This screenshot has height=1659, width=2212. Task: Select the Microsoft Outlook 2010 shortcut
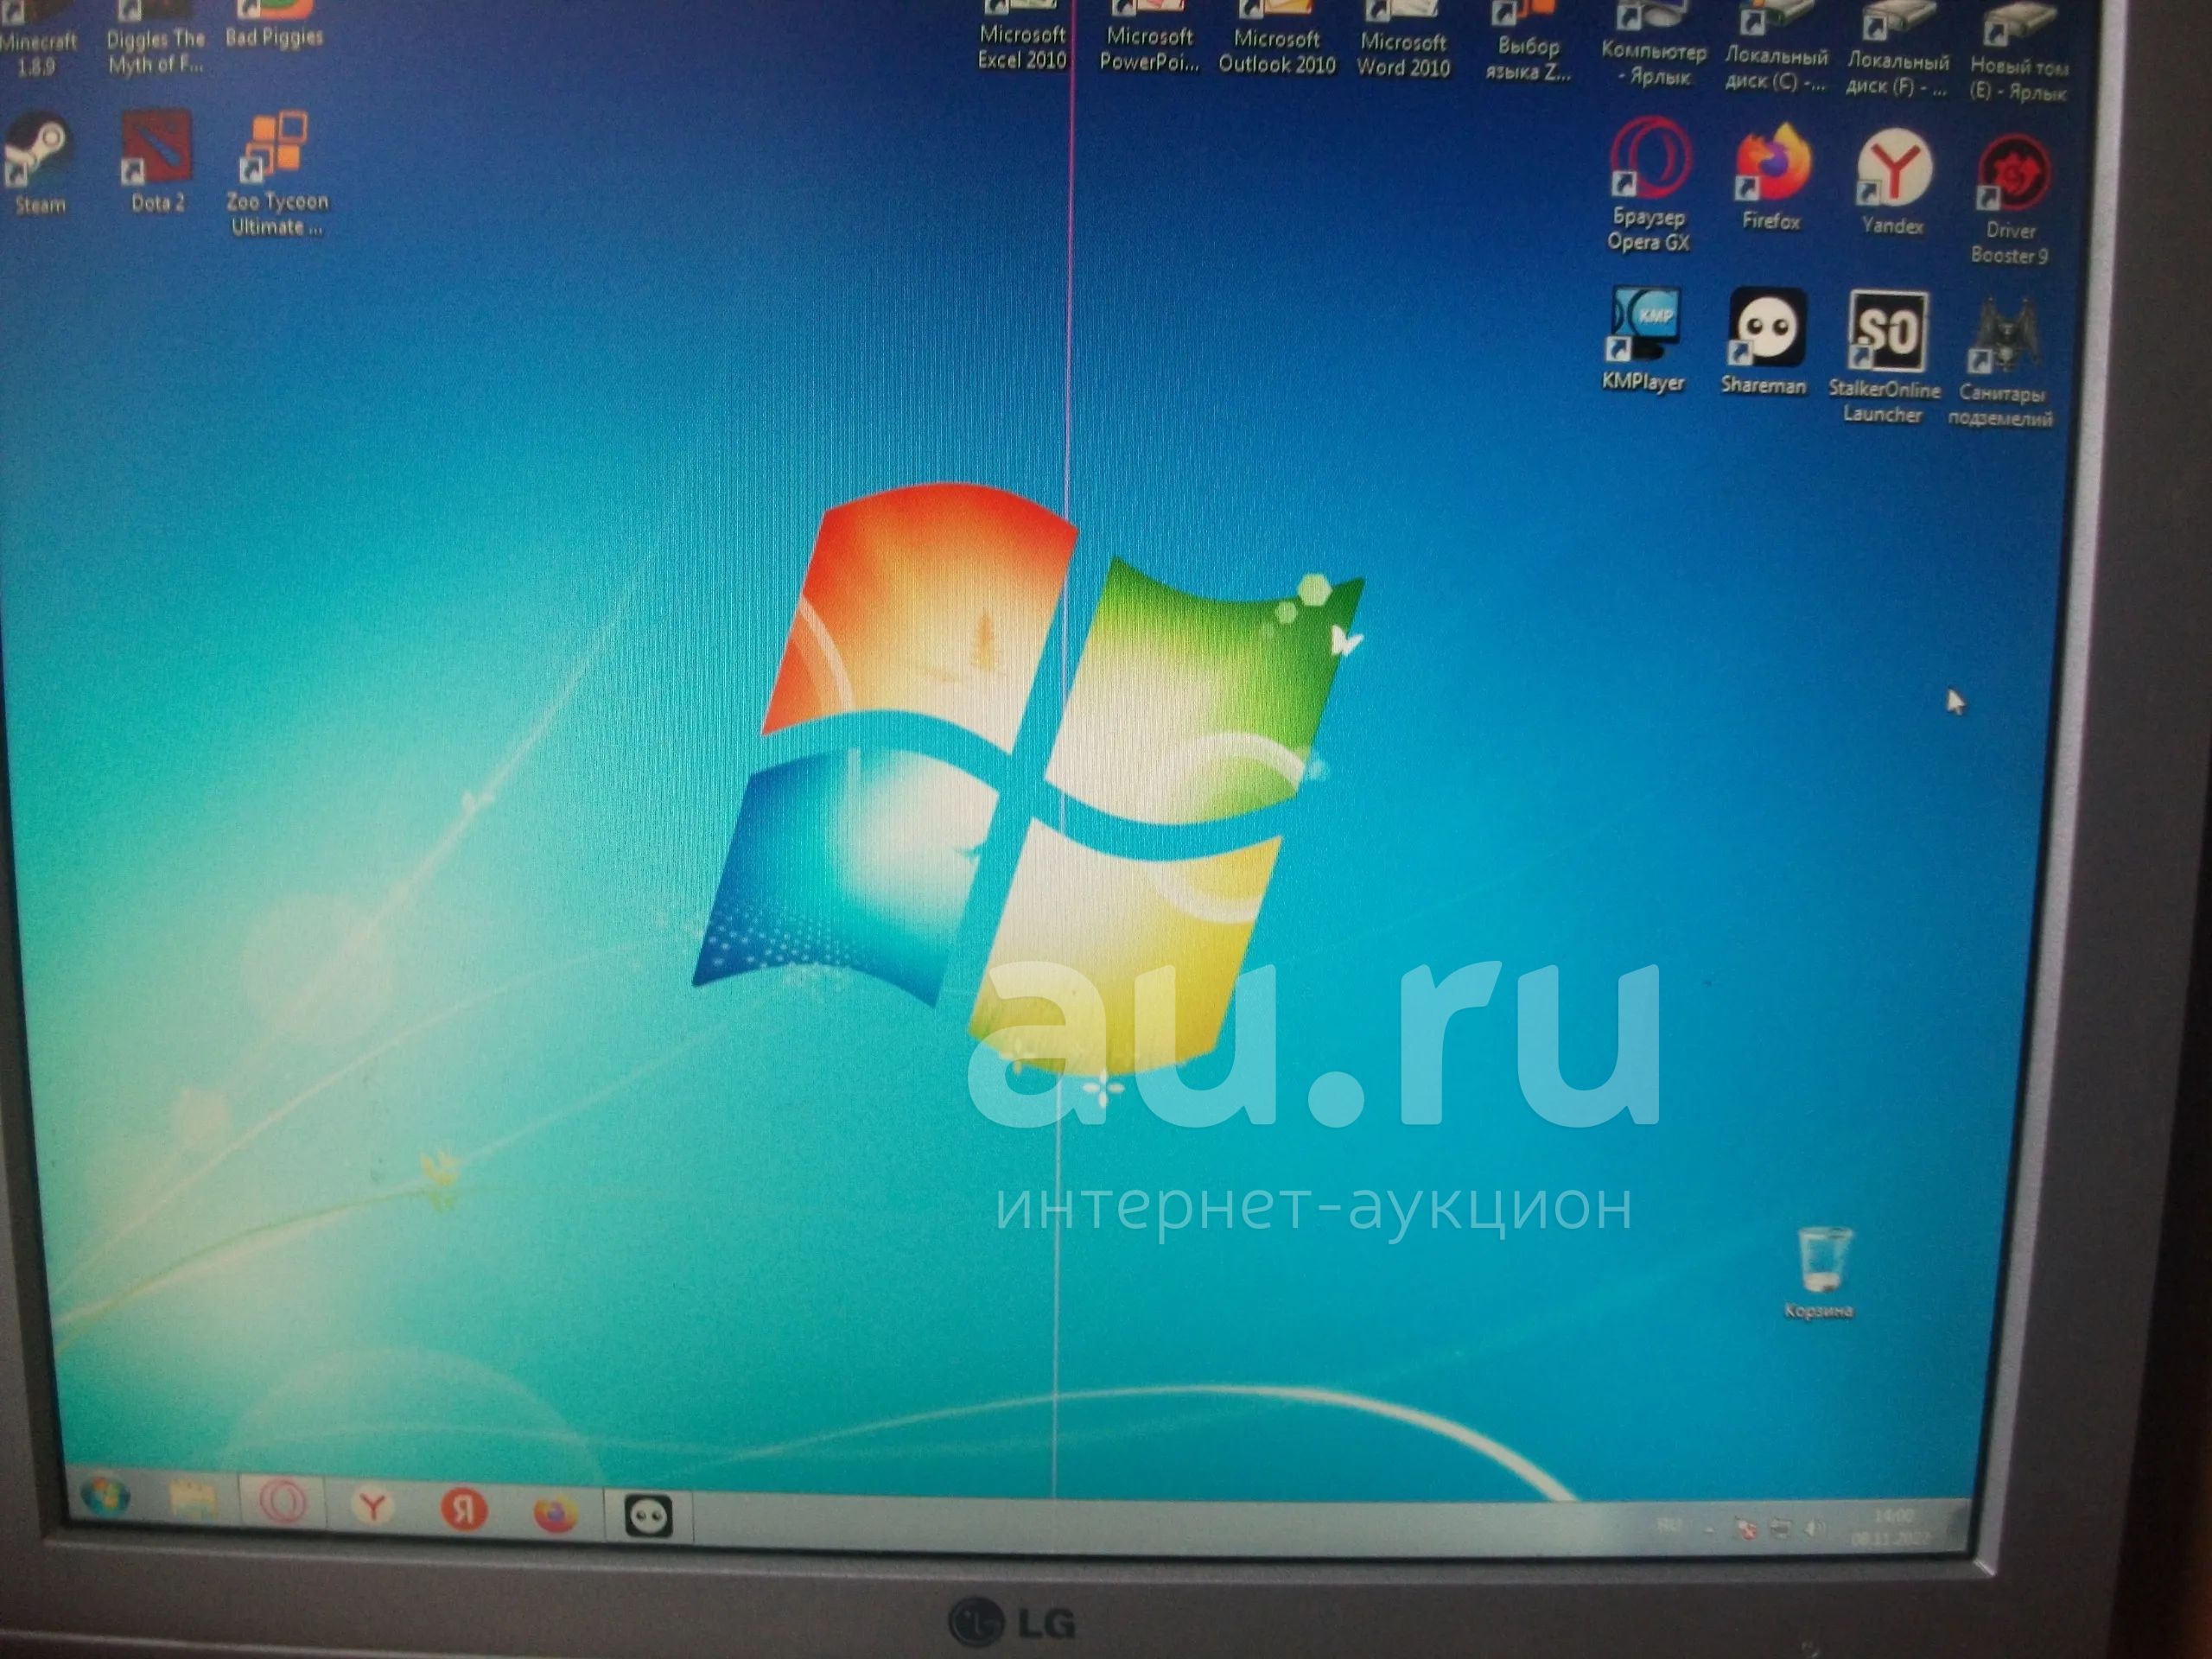pyautogui.click(x=1277, y=39)
